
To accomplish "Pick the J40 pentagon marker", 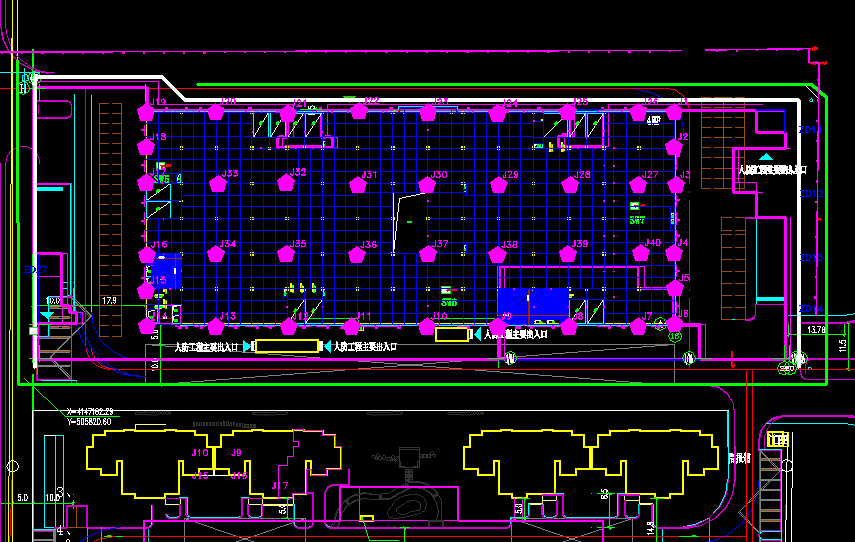I will click(640, 253).
